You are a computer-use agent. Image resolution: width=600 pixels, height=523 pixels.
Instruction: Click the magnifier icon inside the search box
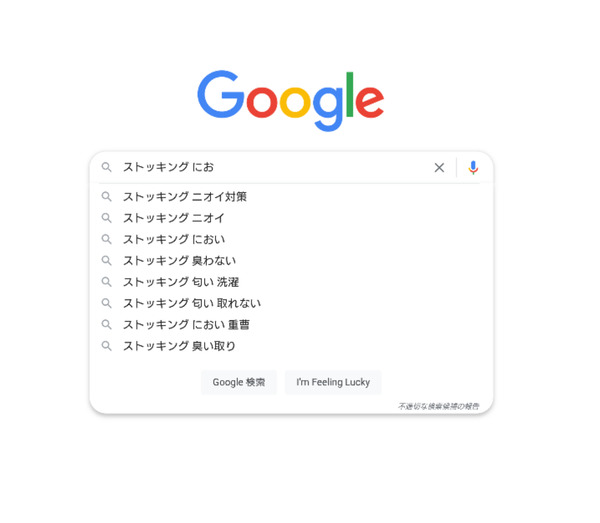(x=106, y=167)
